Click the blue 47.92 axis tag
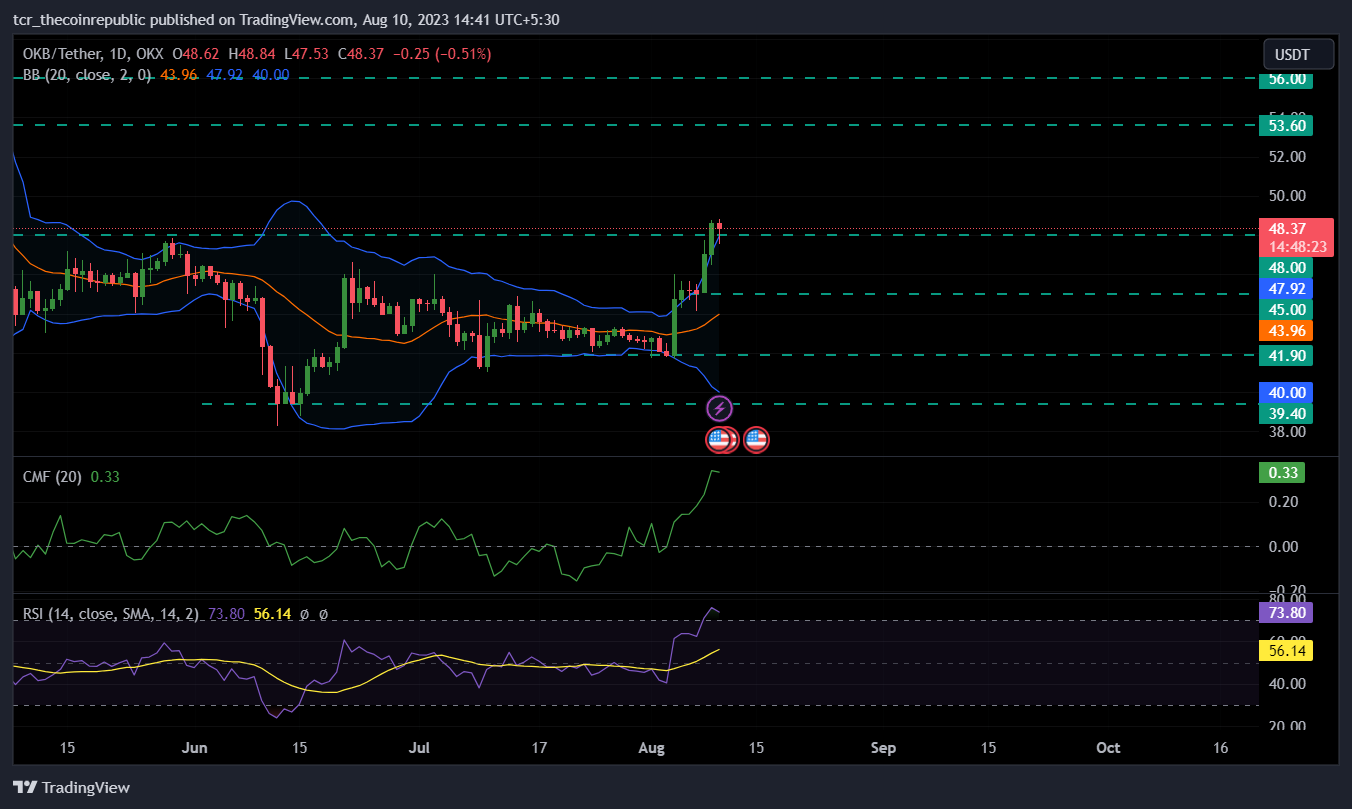This screenshot has width=1352, height=809. click(x=1285, y=288)
